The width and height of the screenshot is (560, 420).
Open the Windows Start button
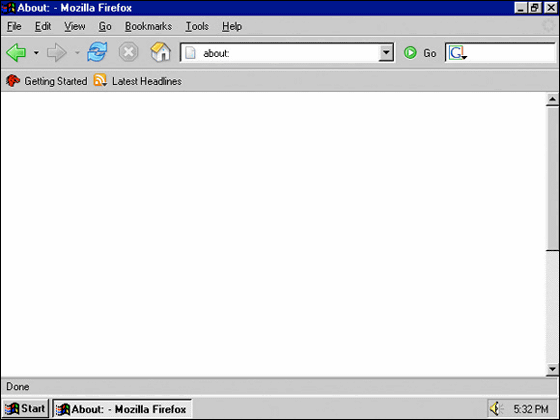coord(25,409)
